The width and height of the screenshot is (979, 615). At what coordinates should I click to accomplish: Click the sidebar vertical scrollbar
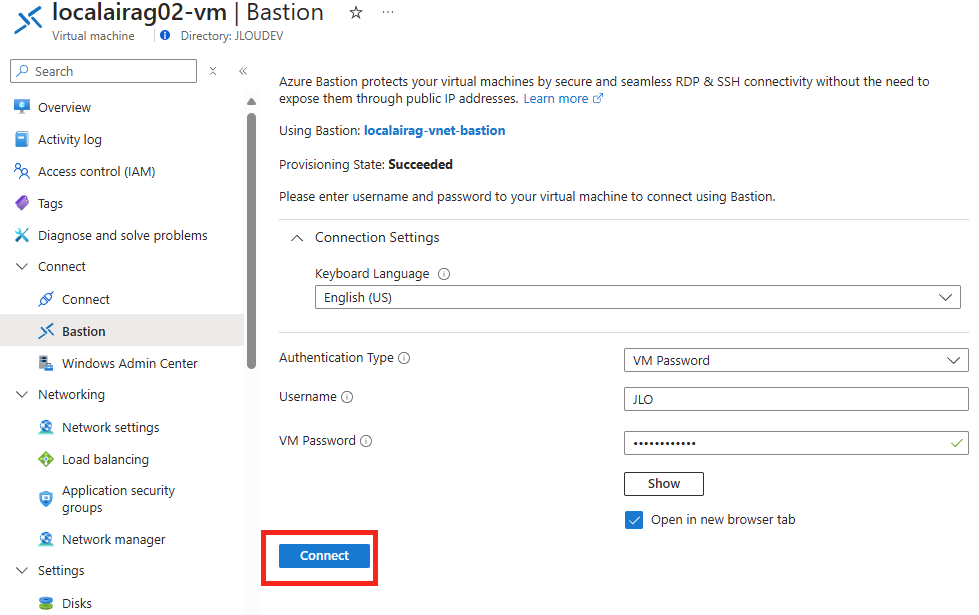(252, 241)
